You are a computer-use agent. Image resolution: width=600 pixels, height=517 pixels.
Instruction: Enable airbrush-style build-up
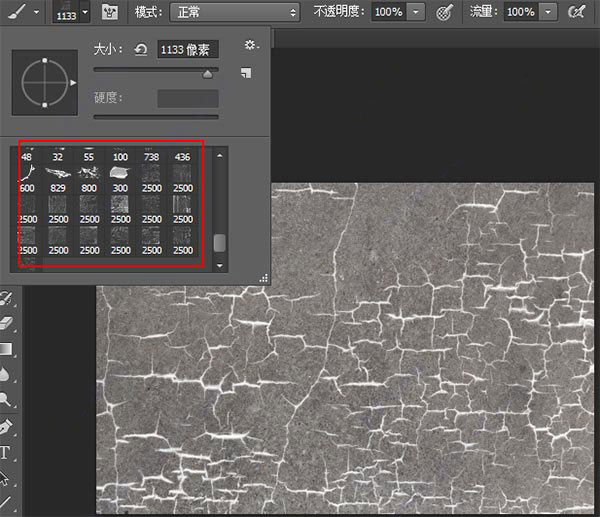click(x=577, y=12)
